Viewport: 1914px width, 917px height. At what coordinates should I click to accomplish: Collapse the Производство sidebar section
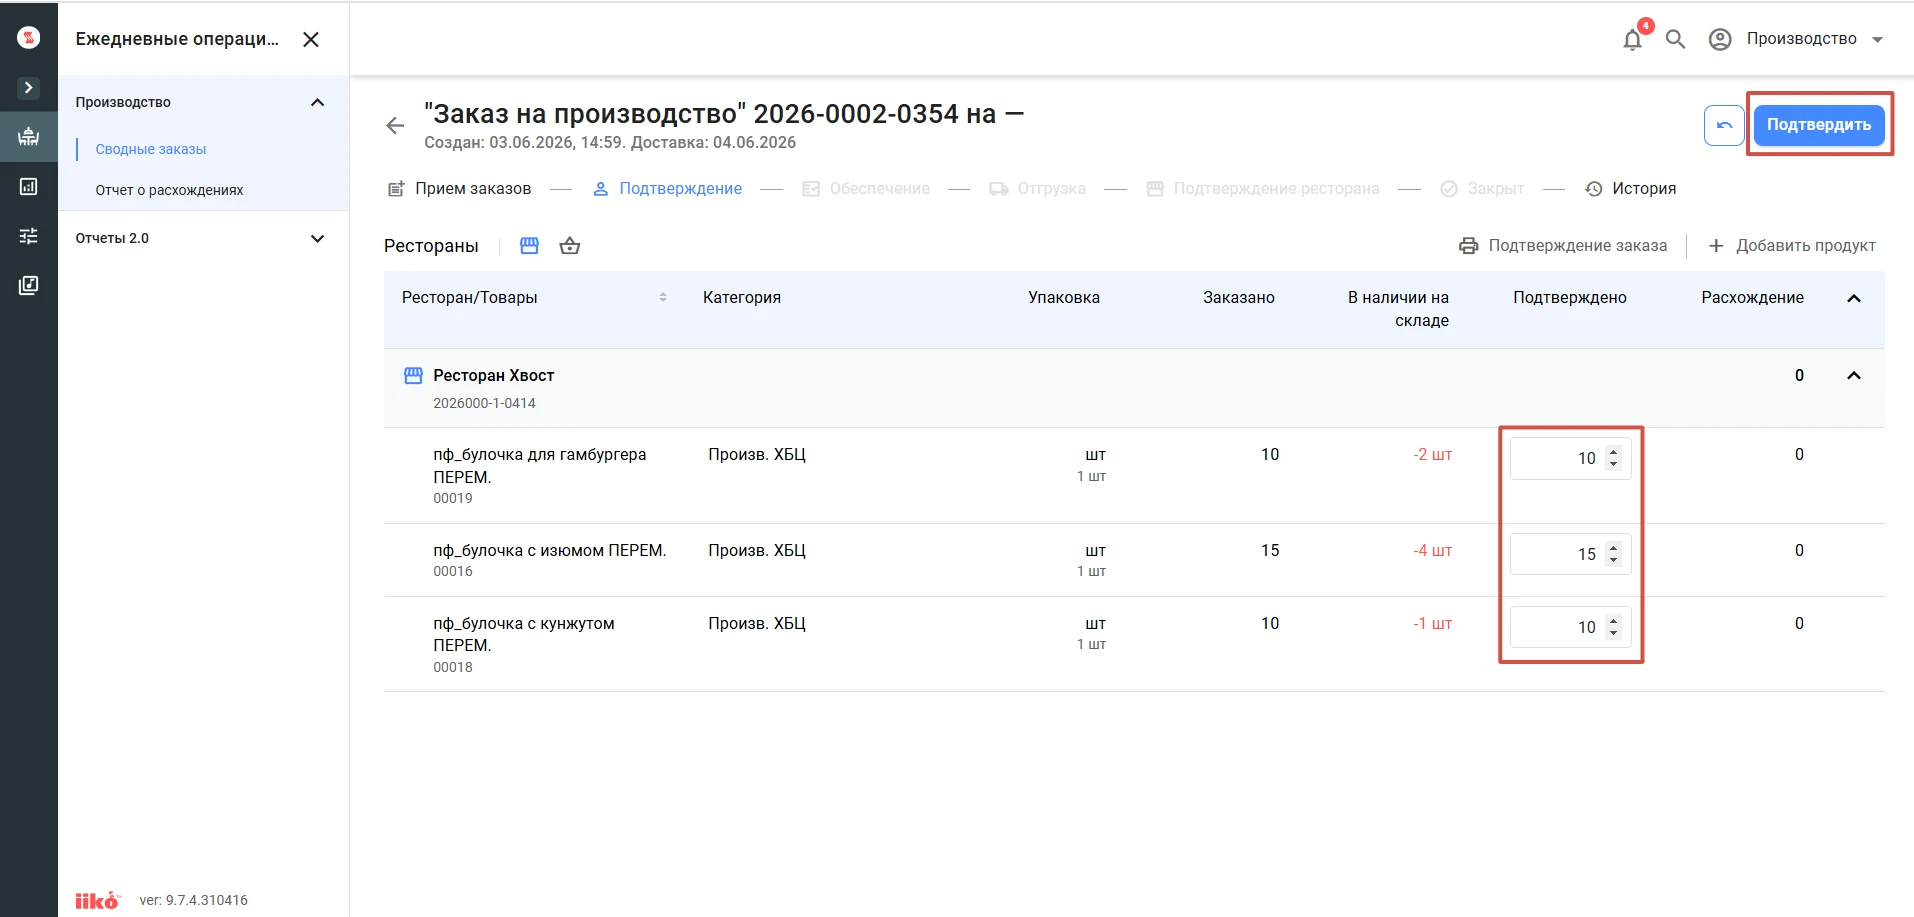tap(318, 102)
